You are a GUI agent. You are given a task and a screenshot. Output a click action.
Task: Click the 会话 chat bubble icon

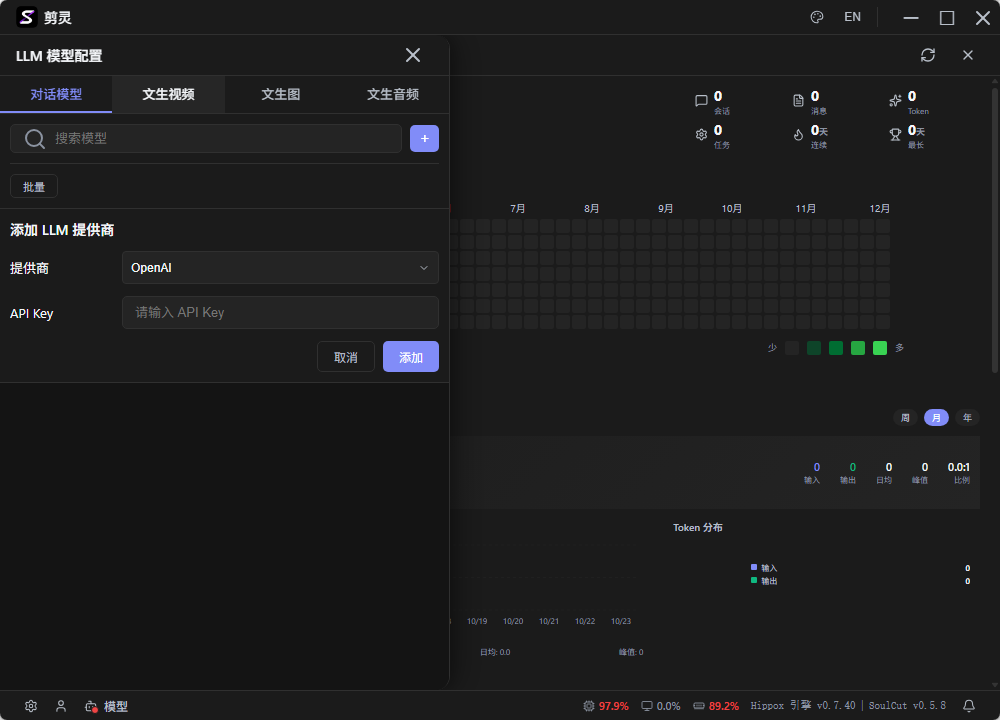[701, 101]
